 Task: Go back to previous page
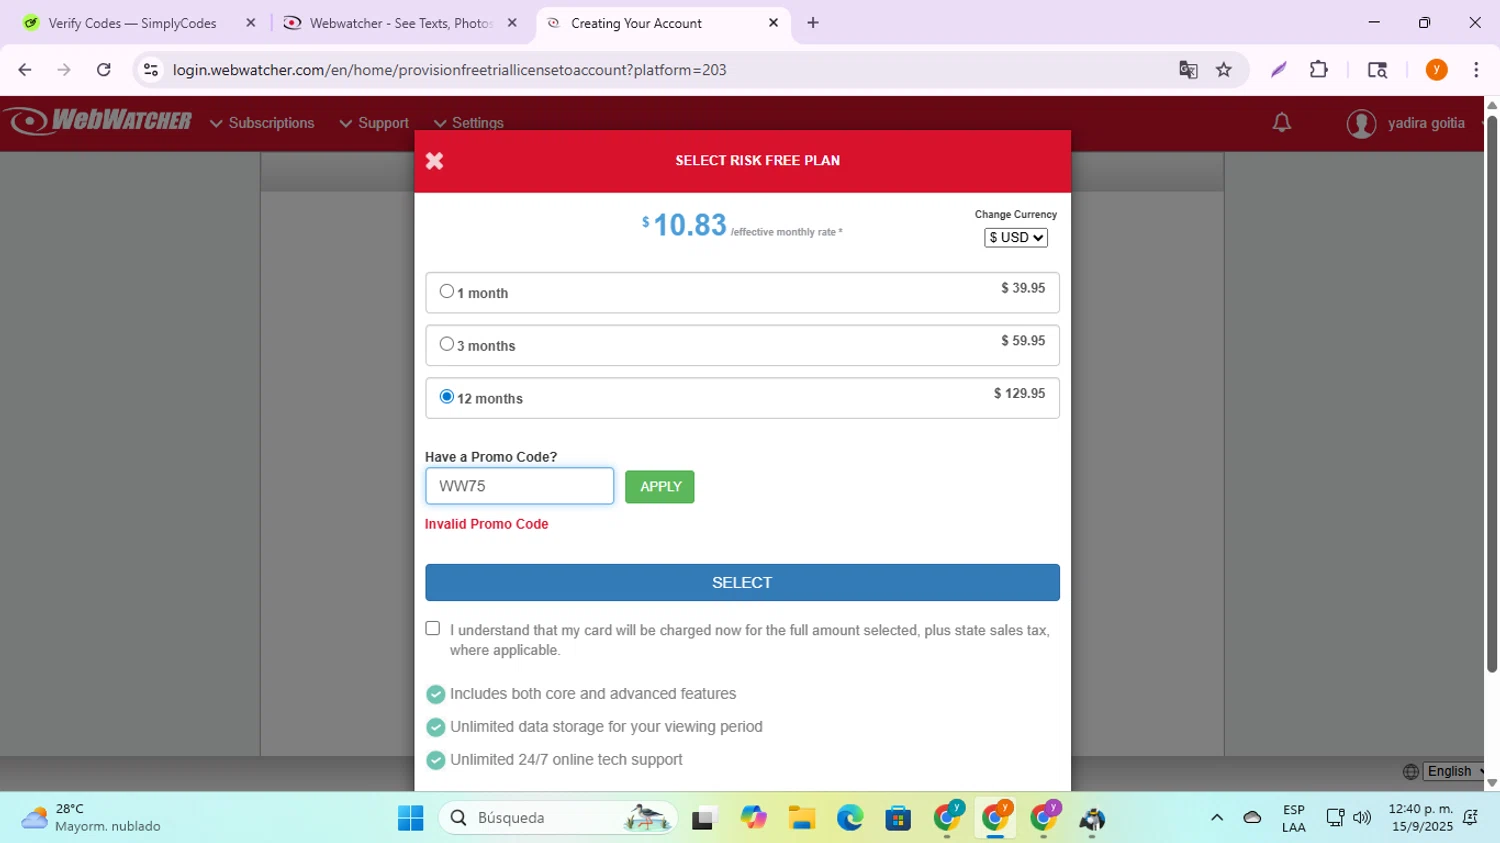click(25, 70)
